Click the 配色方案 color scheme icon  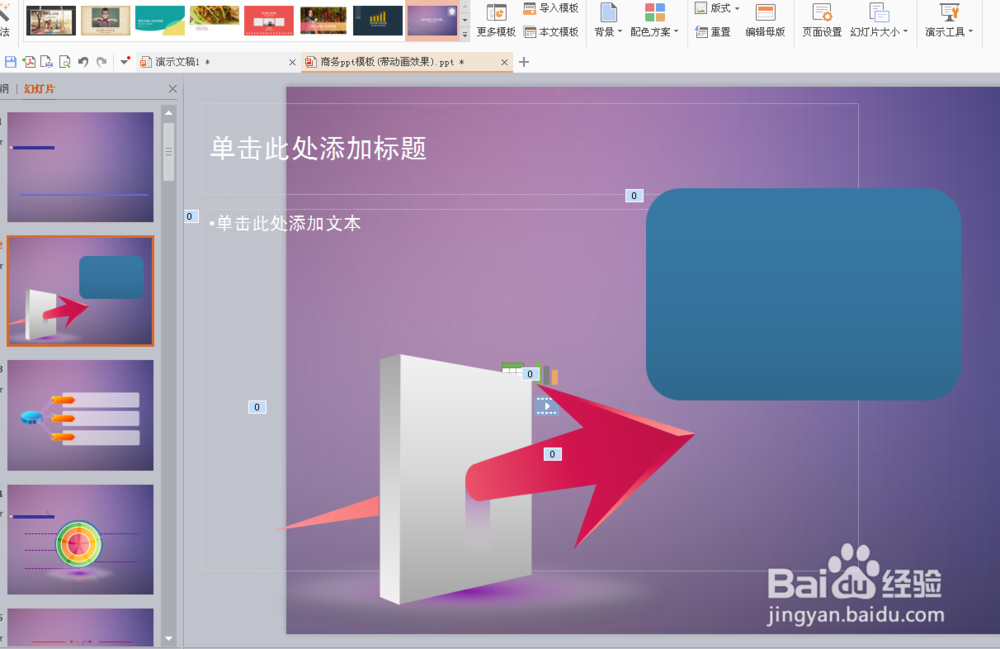coord(657,15)
